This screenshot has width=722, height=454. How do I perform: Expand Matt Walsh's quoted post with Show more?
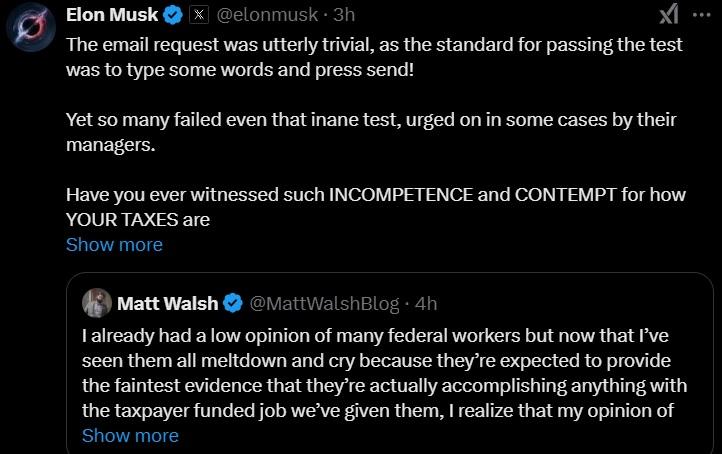click(x=130, y=435)
